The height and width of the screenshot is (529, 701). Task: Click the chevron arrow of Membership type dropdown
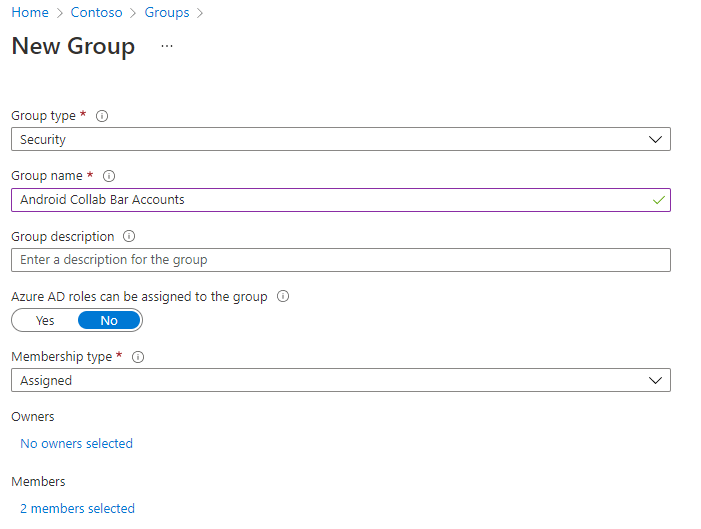(655, 381)
